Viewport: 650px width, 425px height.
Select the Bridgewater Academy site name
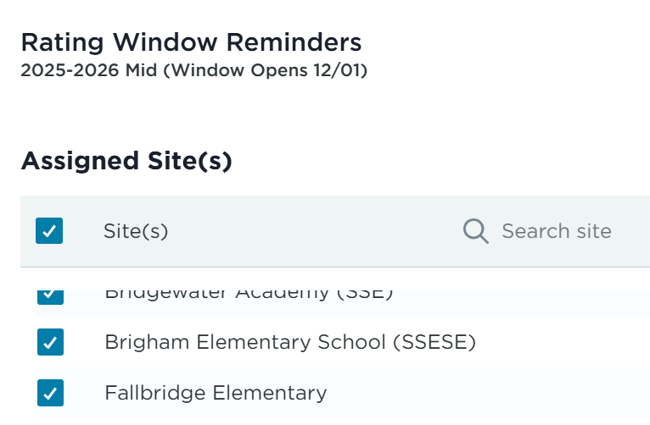click(x=217, y=294)
